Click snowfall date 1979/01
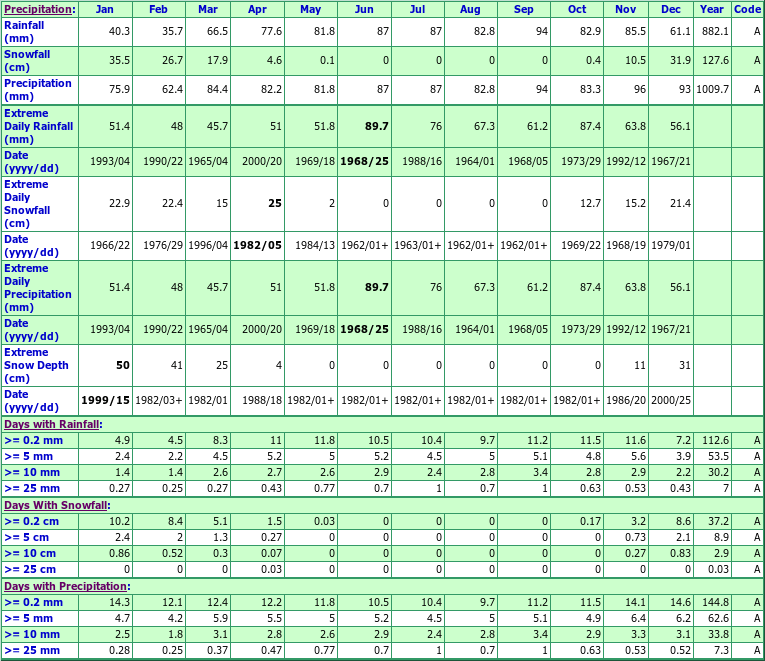Screen dimensions: 765x661 [x=671, y=245]
